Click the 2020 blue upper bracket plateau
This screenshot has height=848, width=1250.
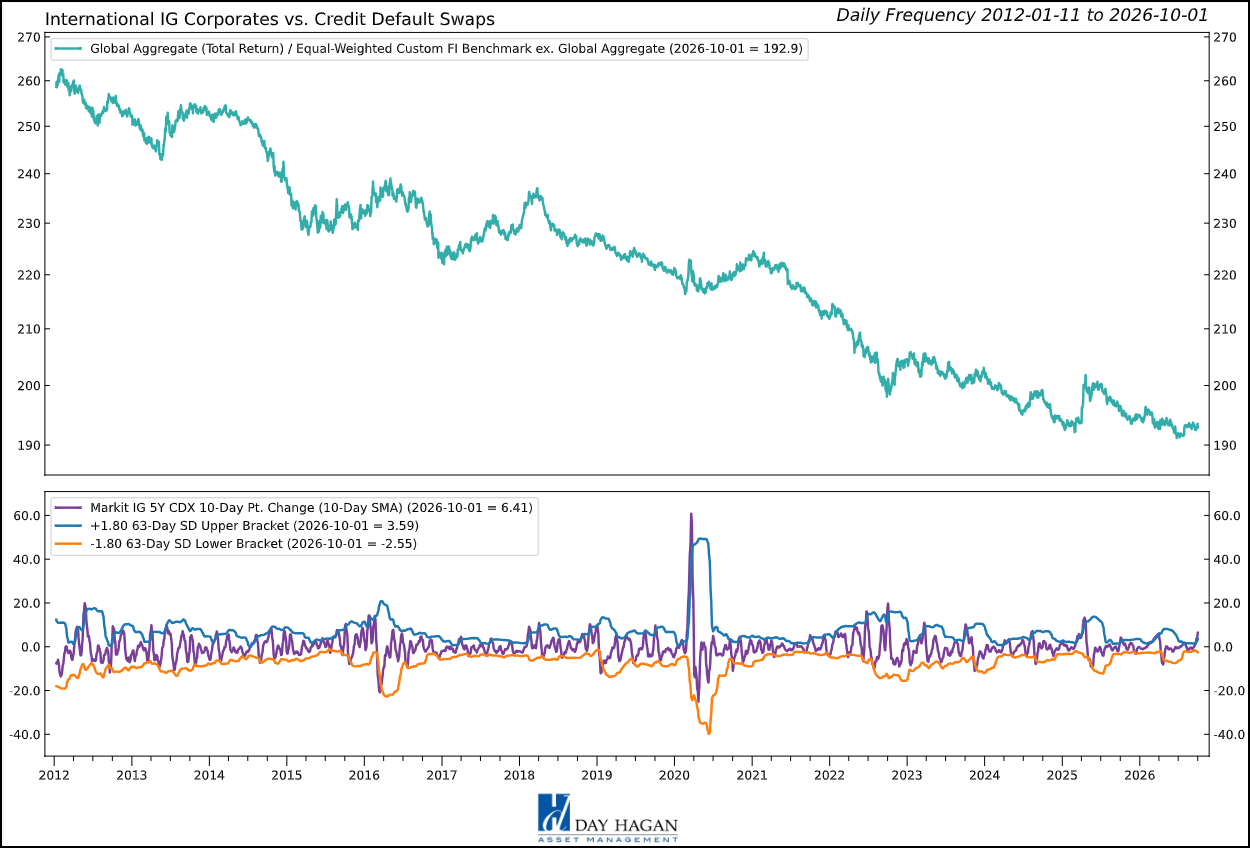tap(703, 541)
